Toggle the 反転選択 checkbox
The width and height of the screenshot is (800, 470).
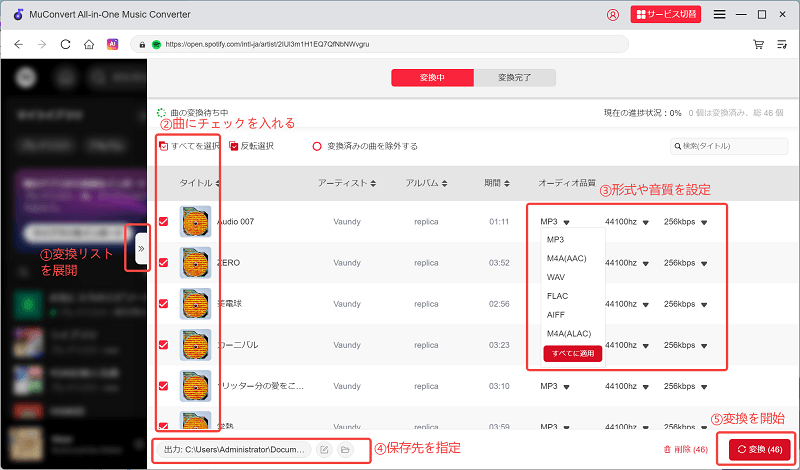pyautogui.click(x=234, y=146)
